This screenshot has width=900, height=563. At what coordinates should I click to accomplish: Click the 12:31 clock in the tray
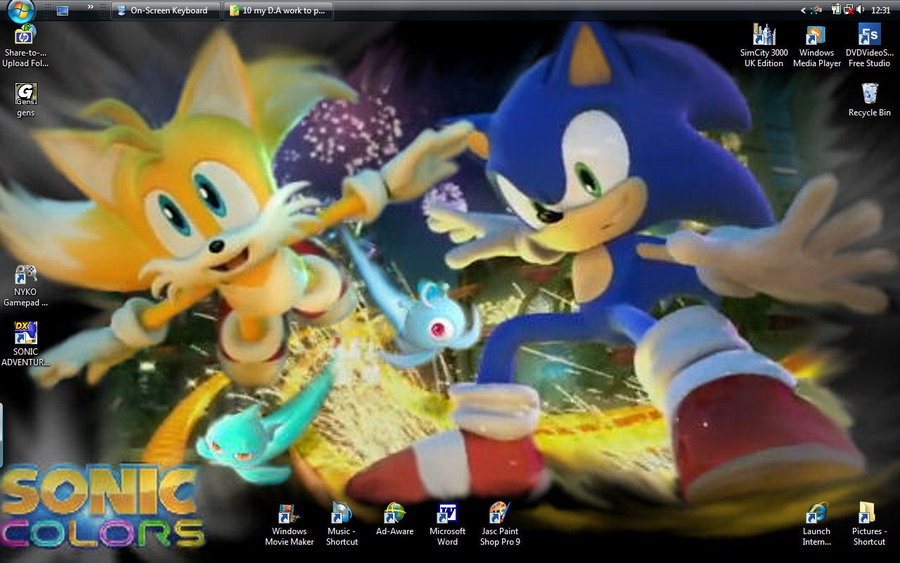pos(880,10)
